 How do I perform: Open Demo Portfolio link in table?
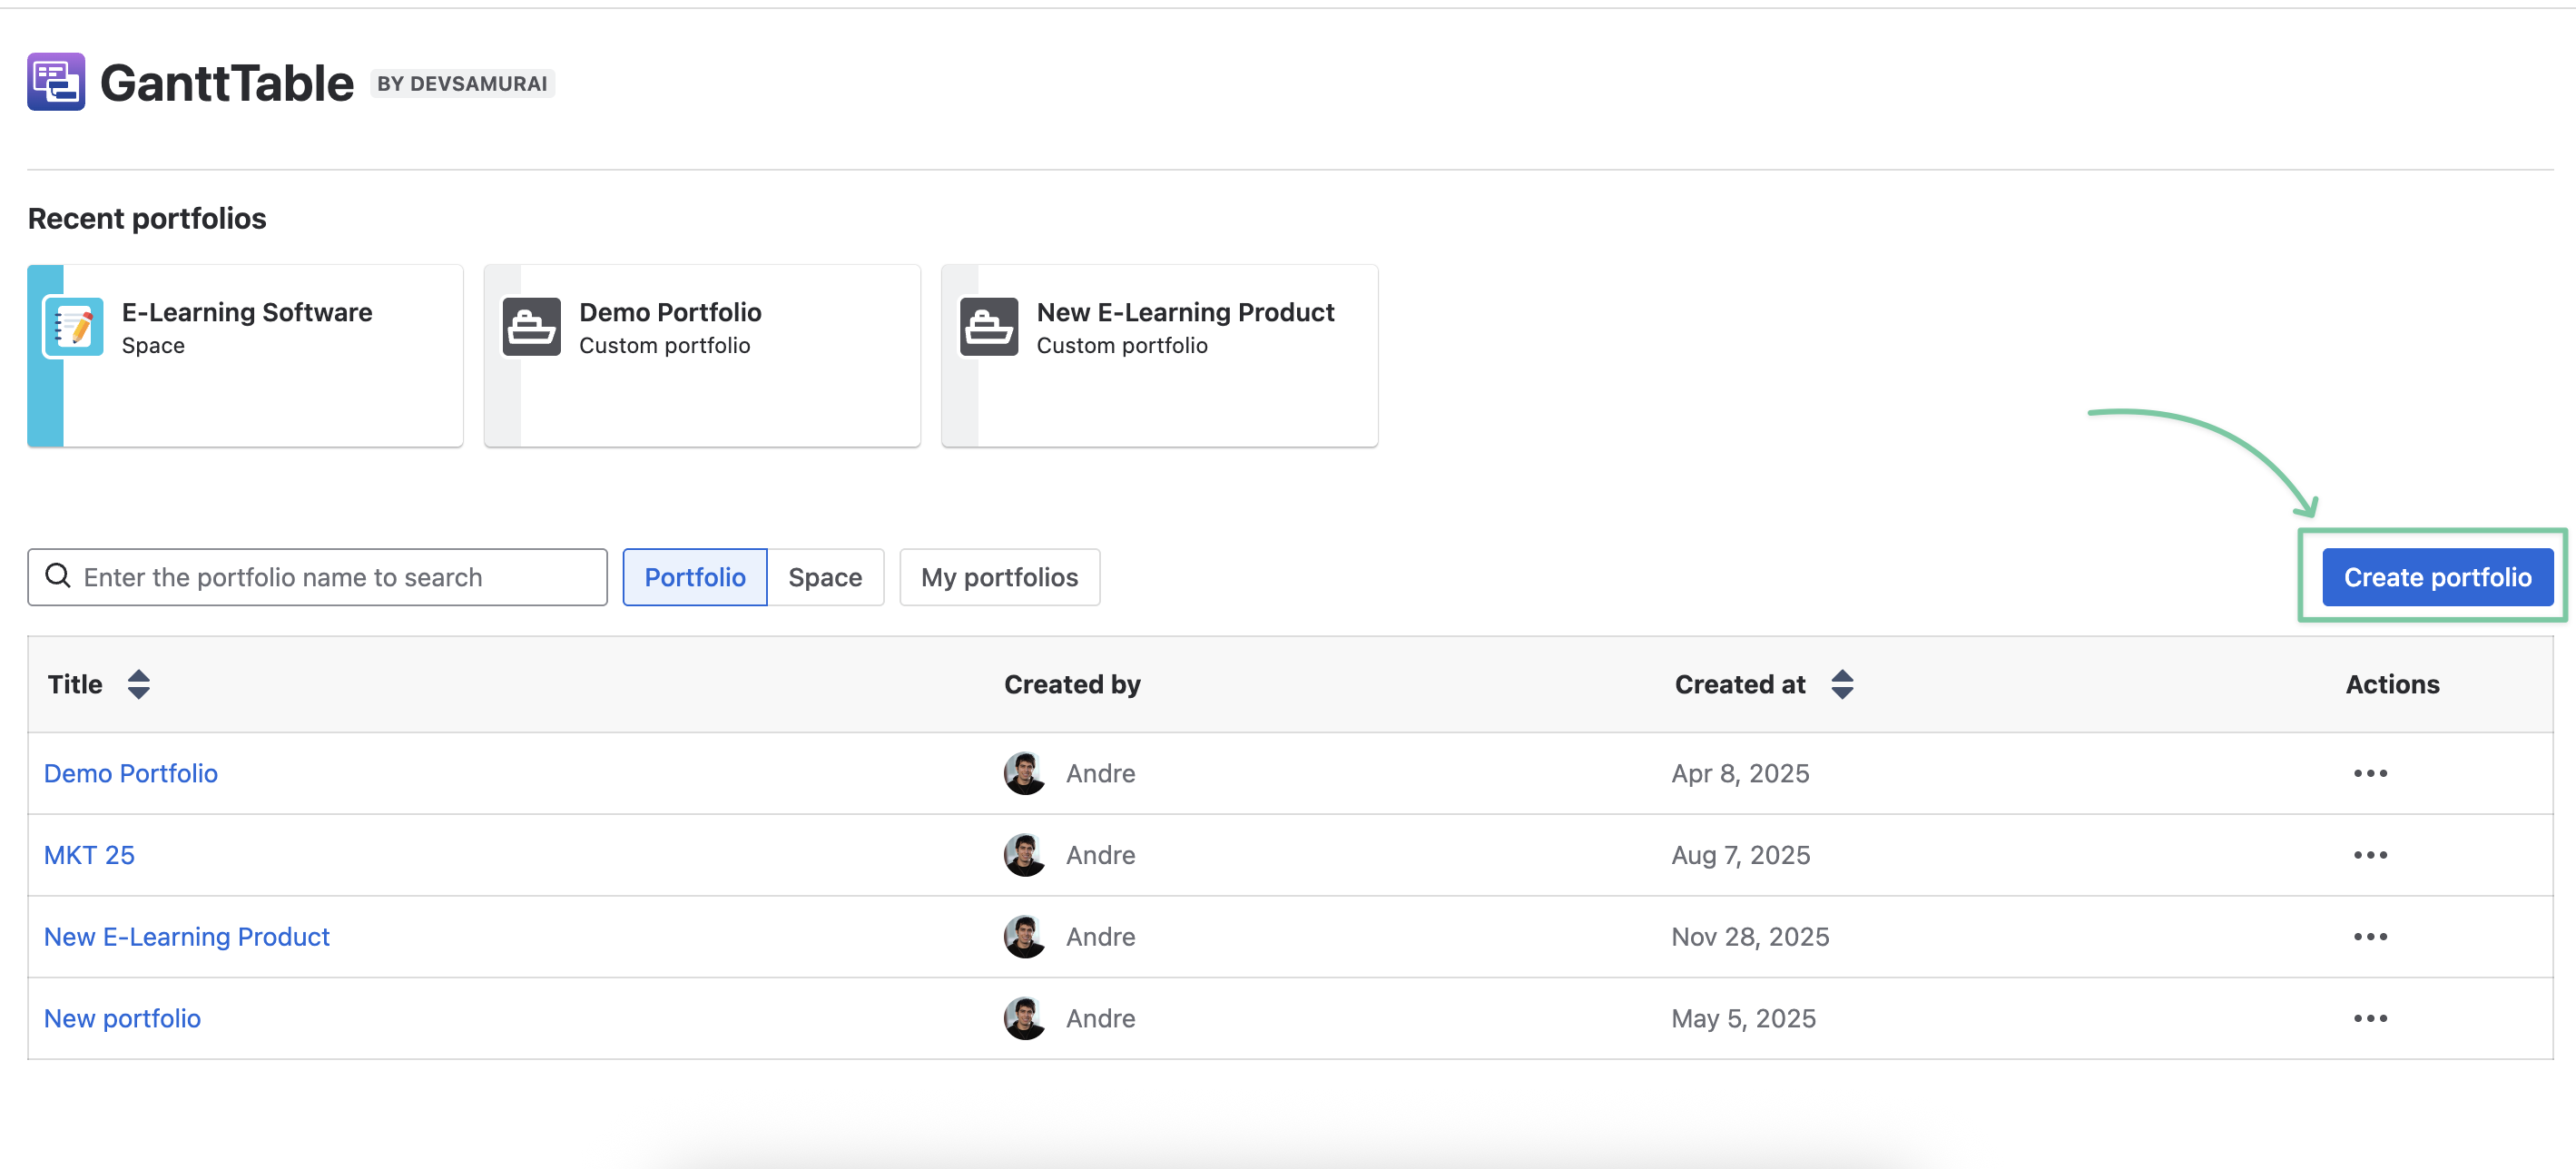tap(131, 773)
